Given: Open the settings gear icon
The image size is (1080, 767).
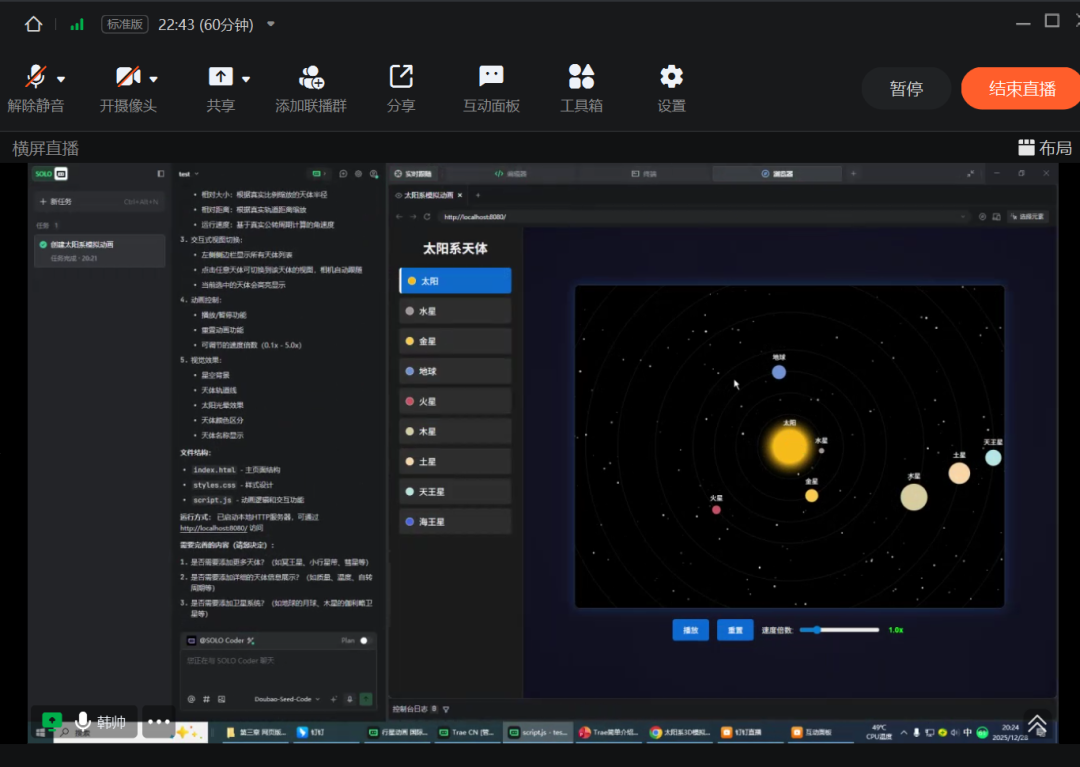Looking at the screenshot, I should [671, 77].
